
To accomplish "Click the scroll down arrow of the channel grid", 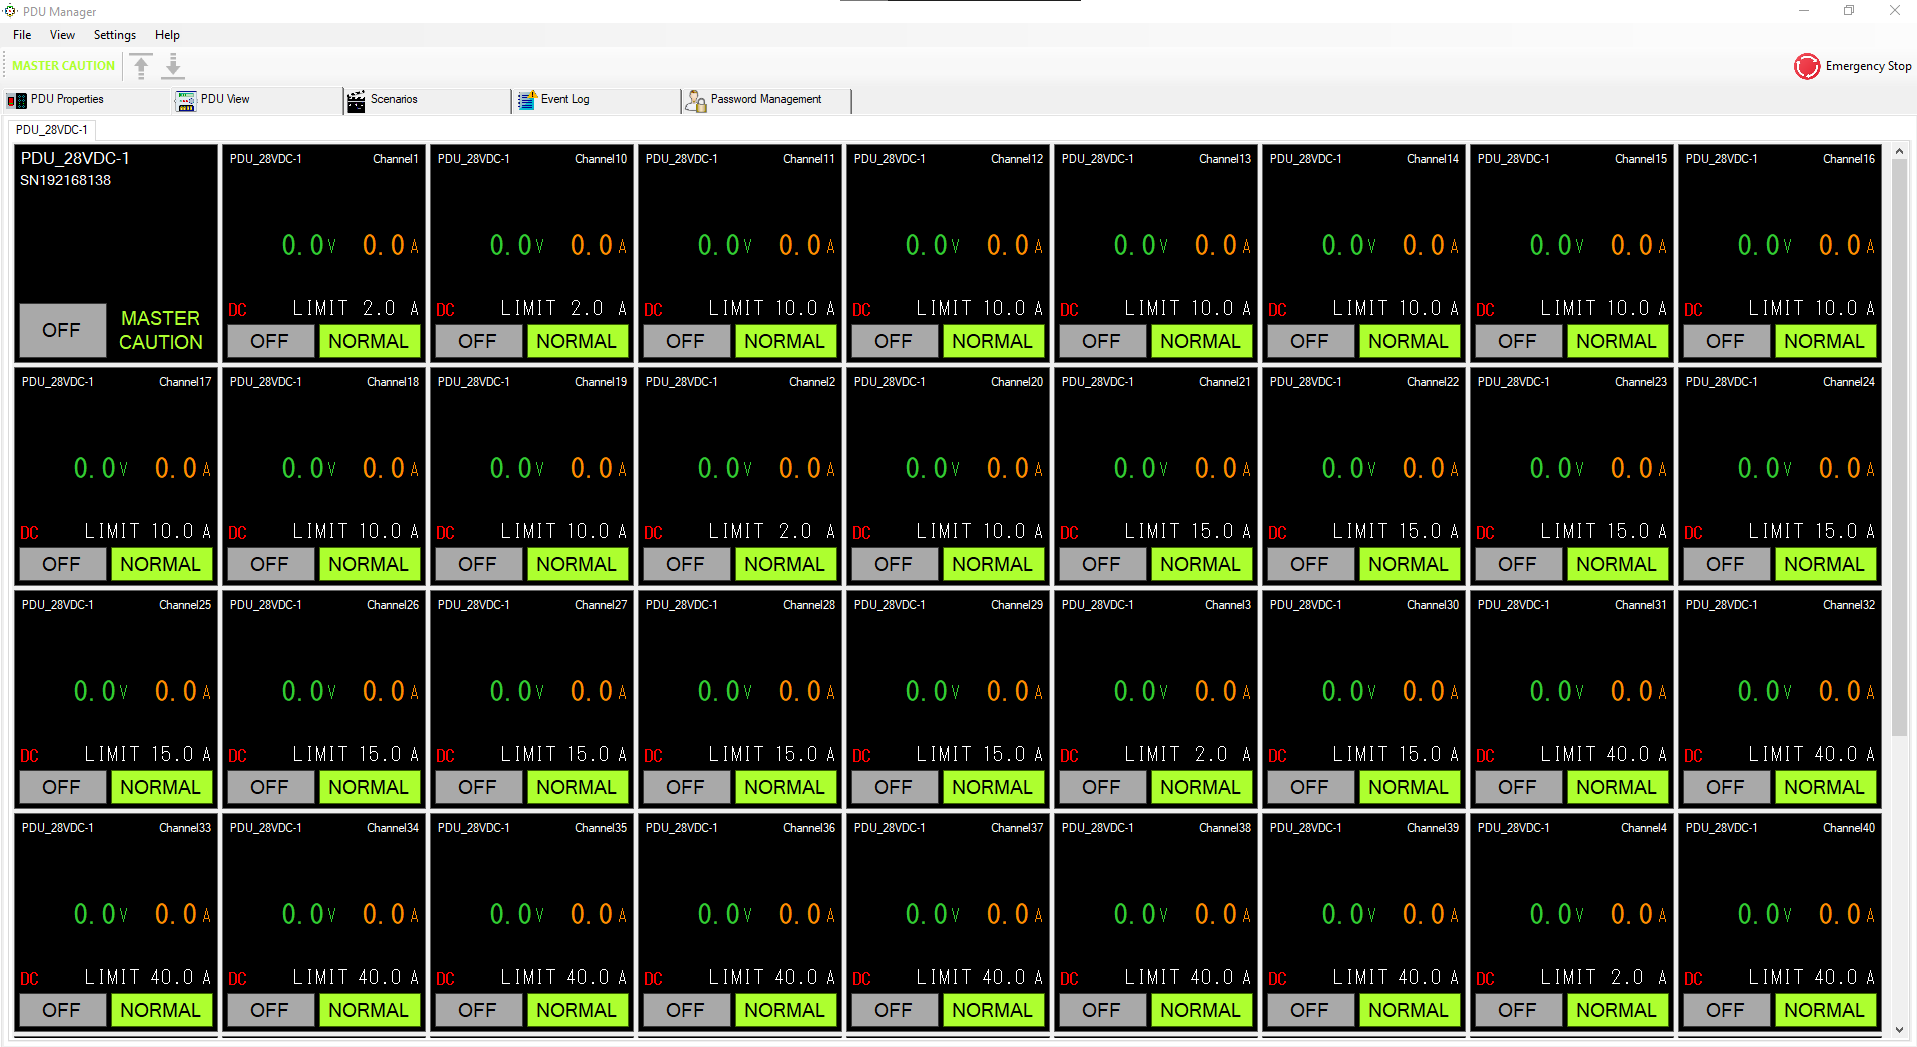I will click(x=1899, y=1029).
